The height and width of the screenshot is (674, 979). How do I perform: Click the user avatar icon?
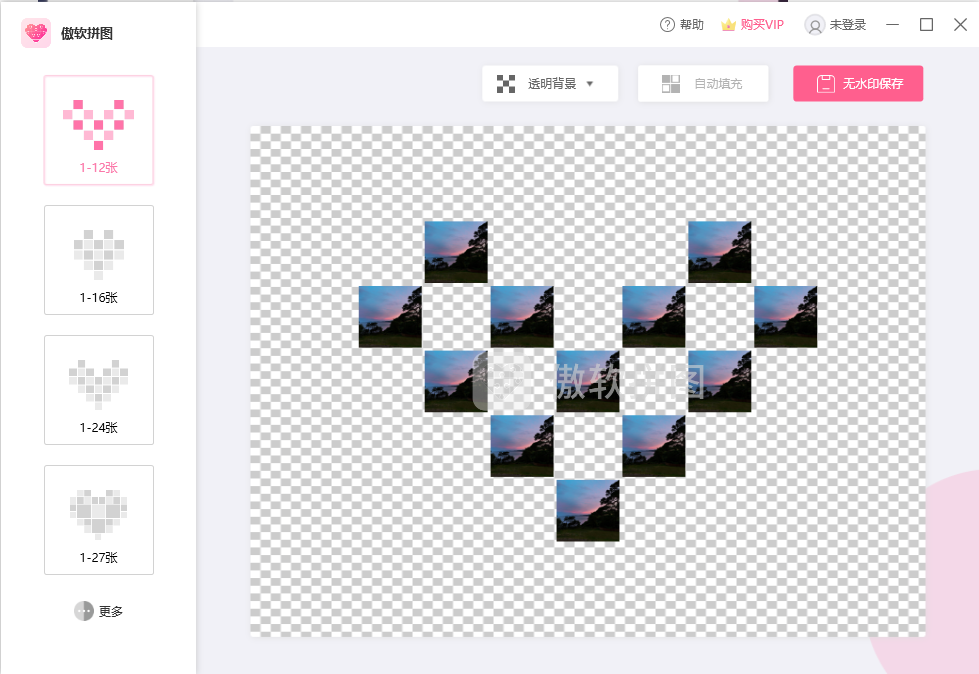(814, 25)
